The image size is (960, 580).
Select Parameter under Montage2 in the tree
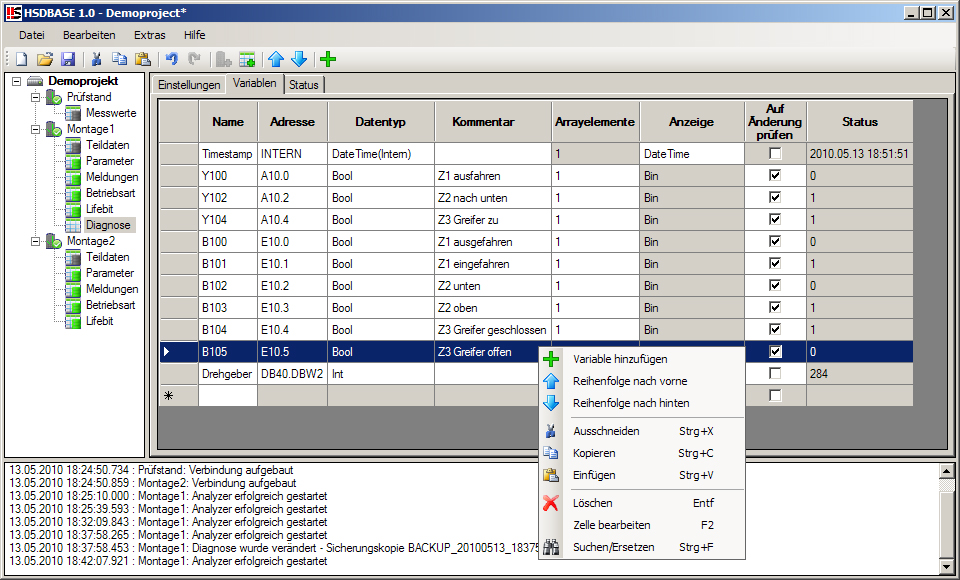109,273
